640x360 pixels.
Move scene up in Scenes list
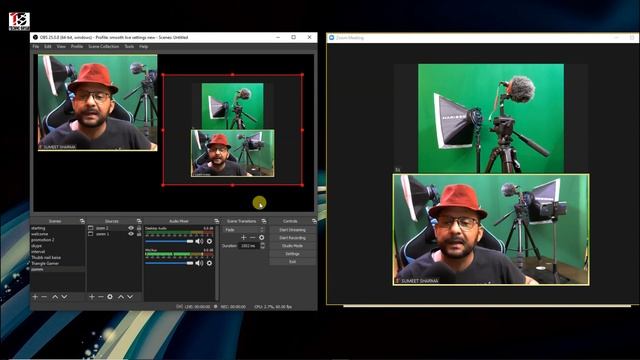tap(55, 297)
